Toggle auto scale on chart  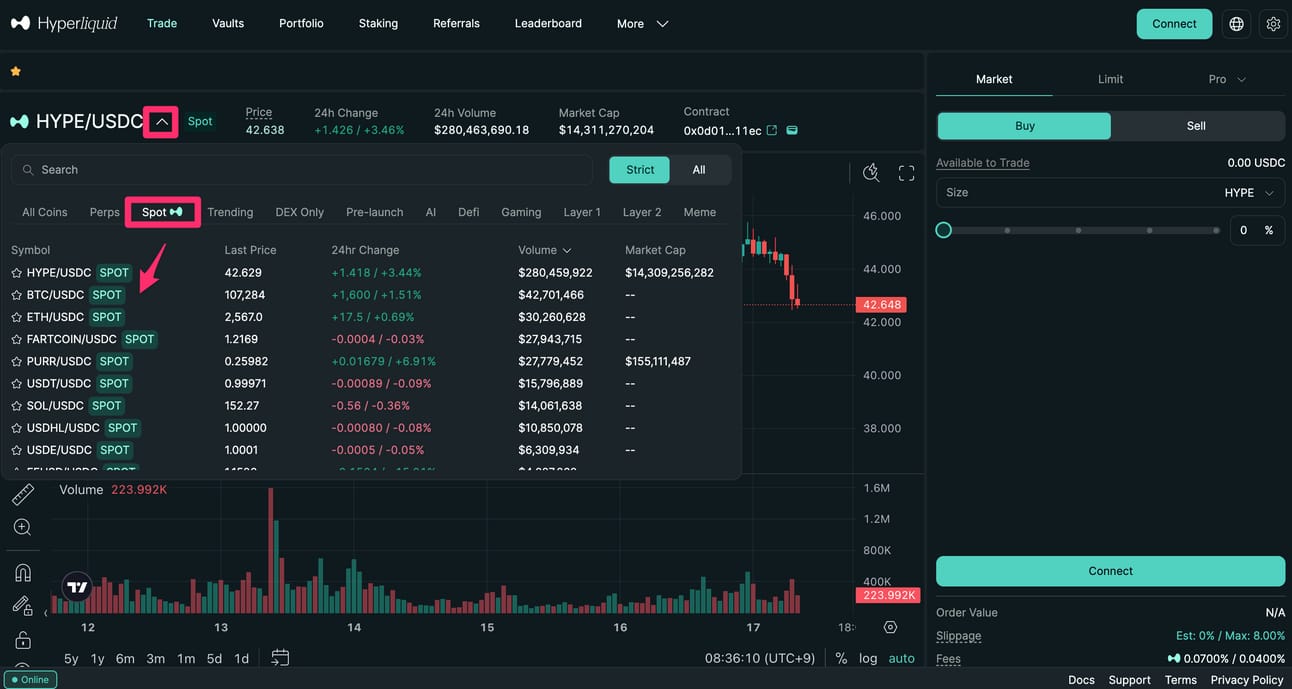pos(902,658)
